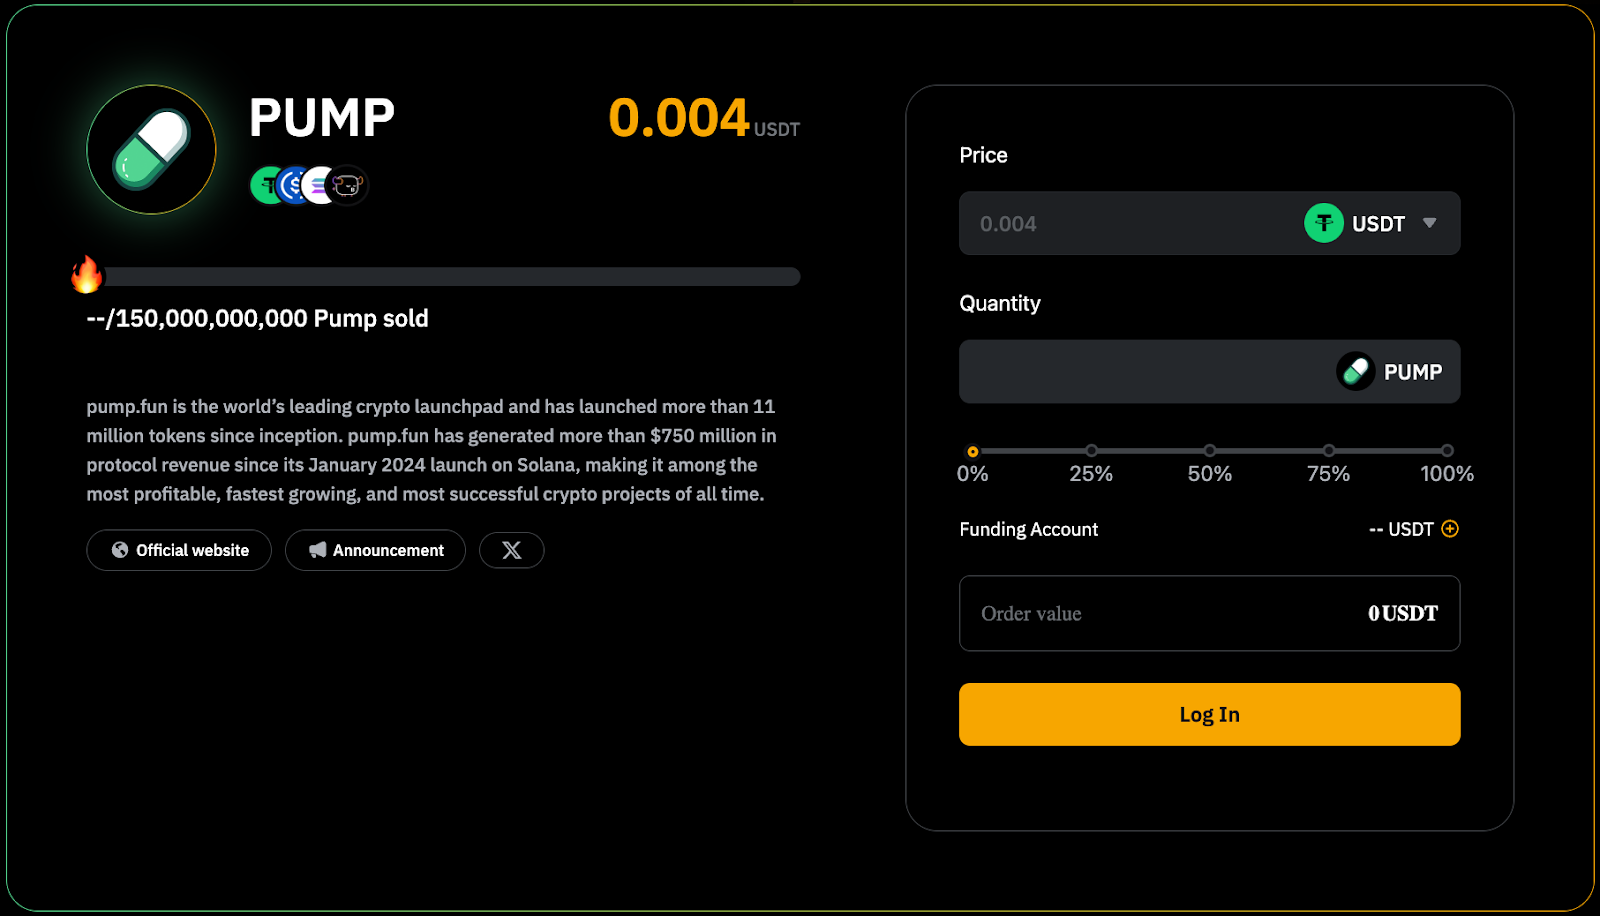Open the Official website link

click(x=179, y=550)
